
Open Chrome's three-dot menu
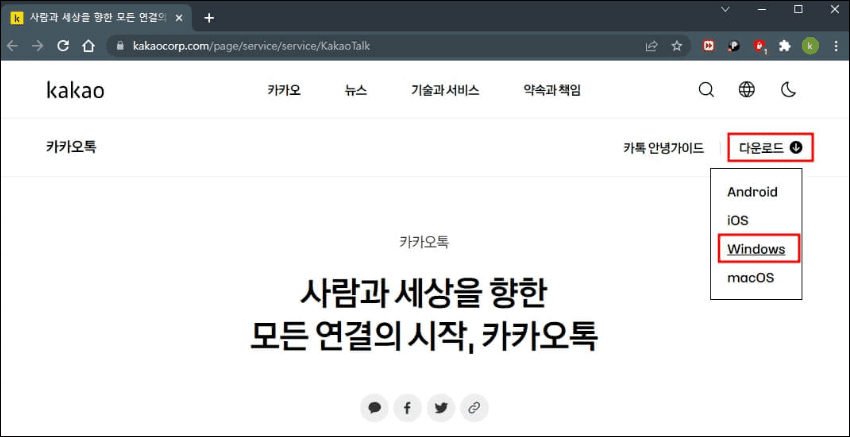point(834,46)
